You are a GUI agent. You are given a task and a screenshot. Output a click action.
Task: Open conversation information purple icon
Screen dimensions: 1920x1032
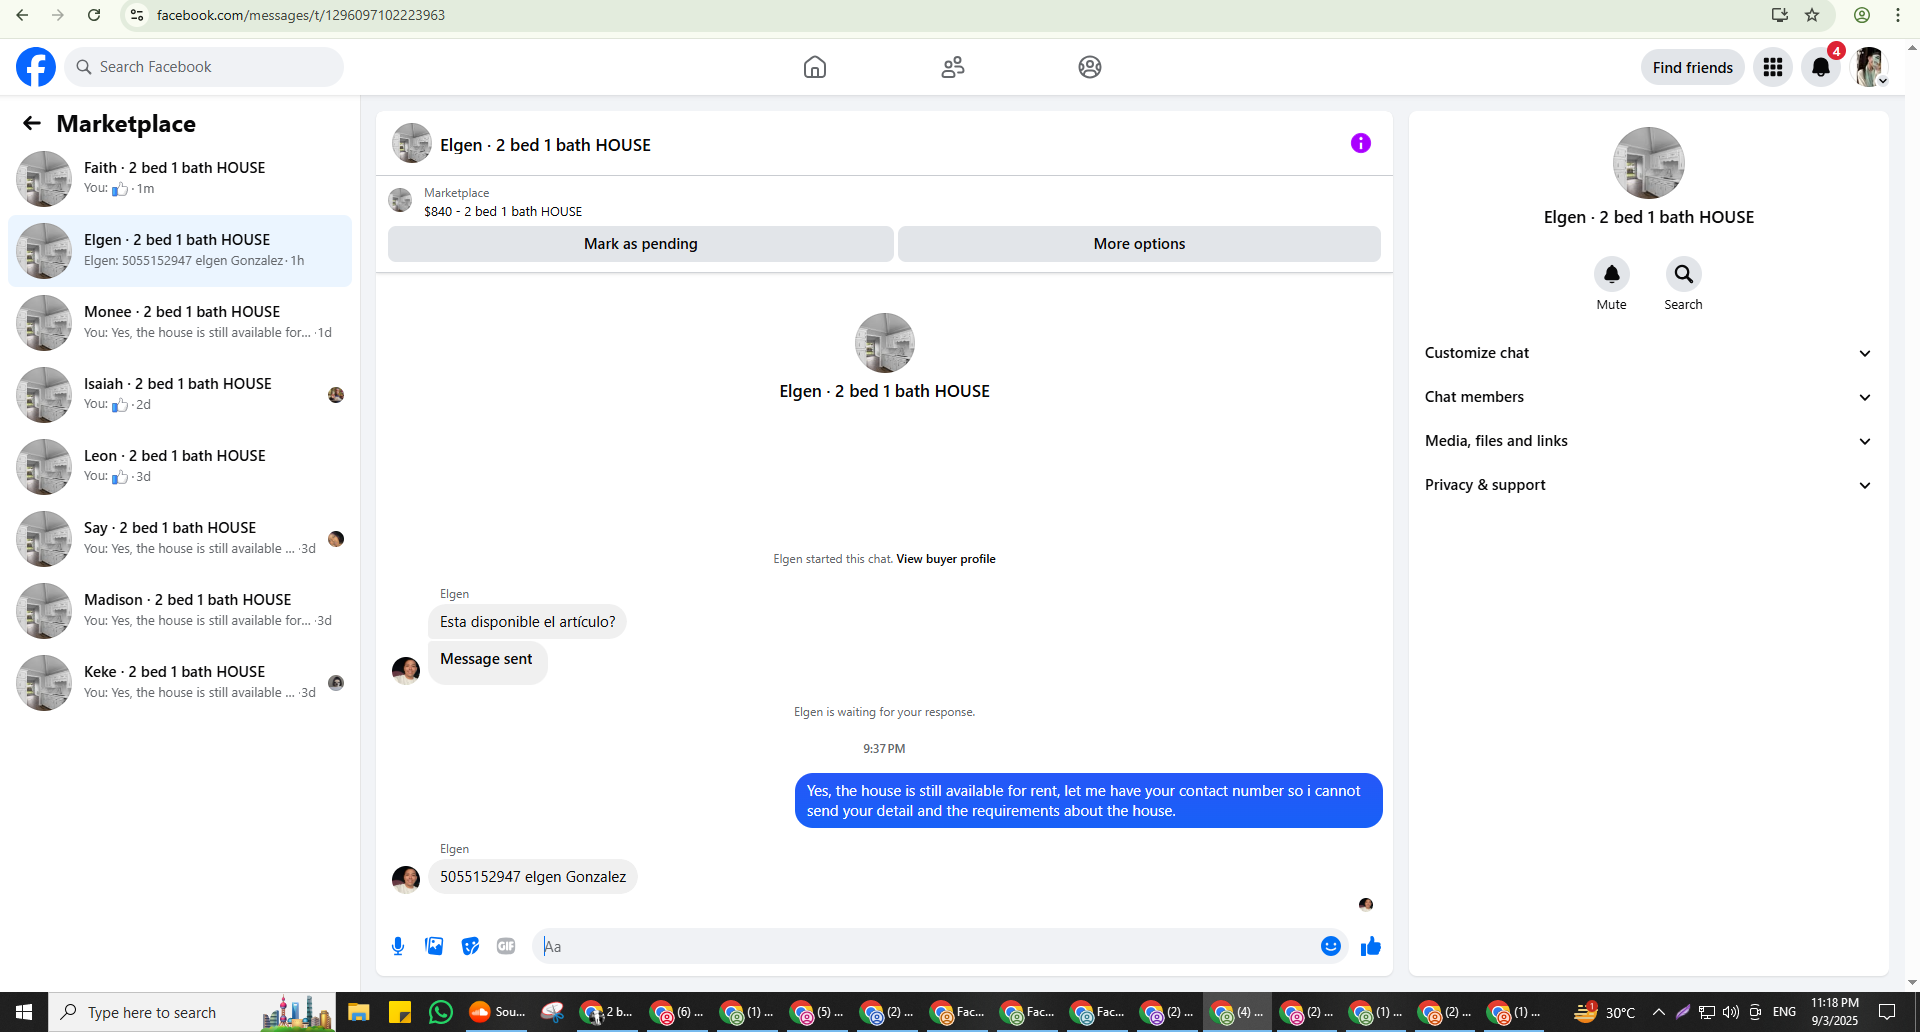click(x=1361, y=143)
